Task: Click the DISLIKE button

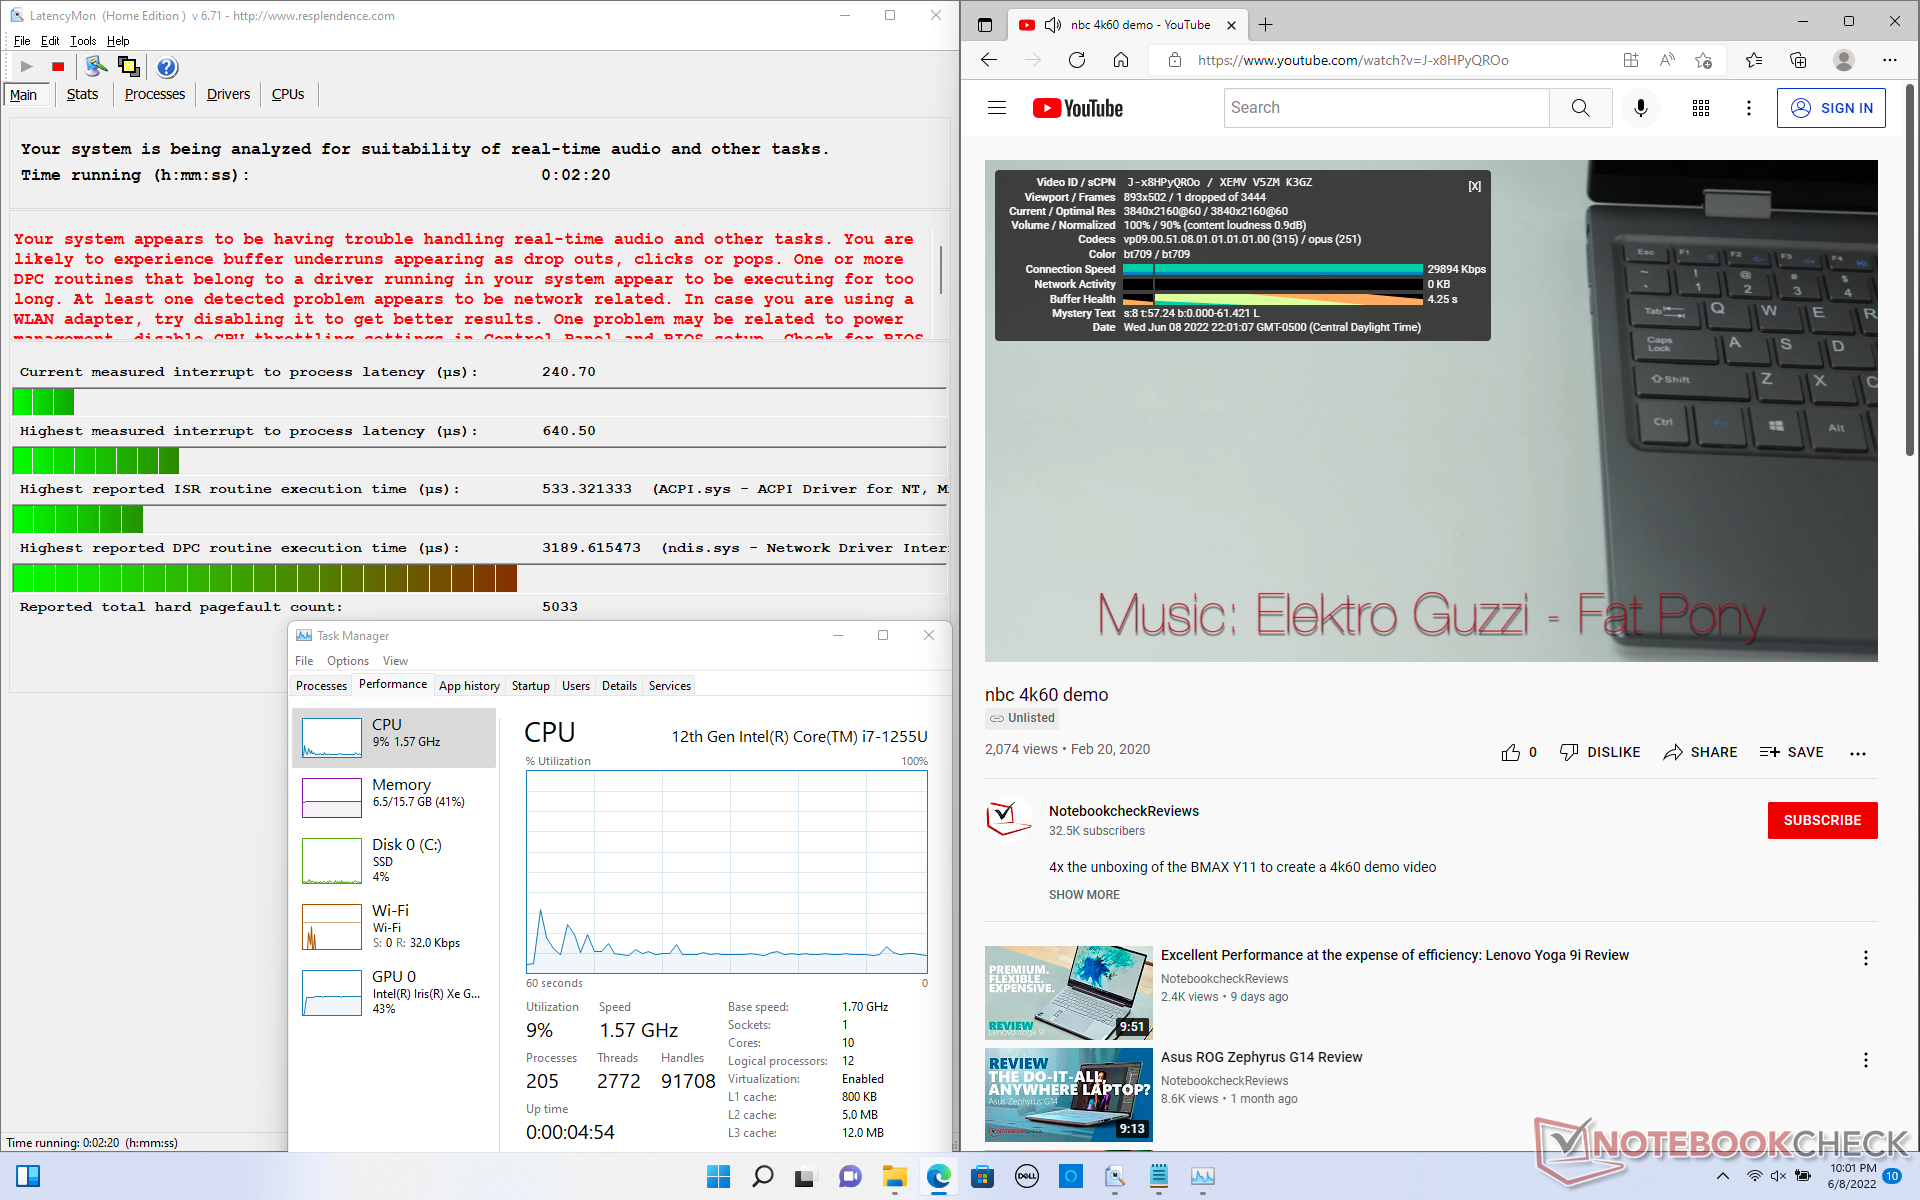Action: pyautogui.click(x=1600, y=752)
